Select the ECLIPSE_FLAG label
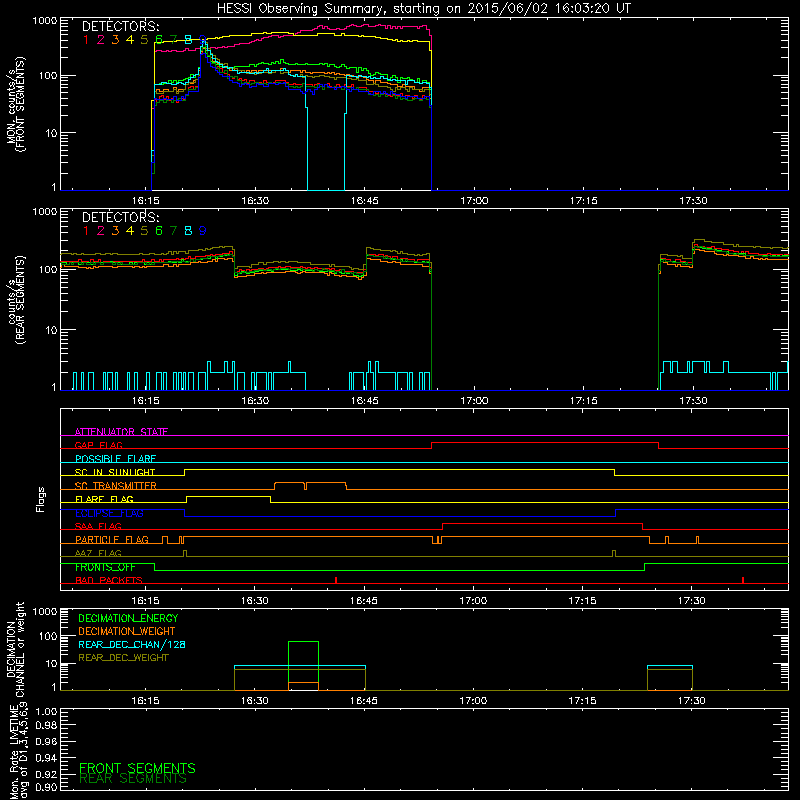The image size is (800, 800). coord(109,513)
